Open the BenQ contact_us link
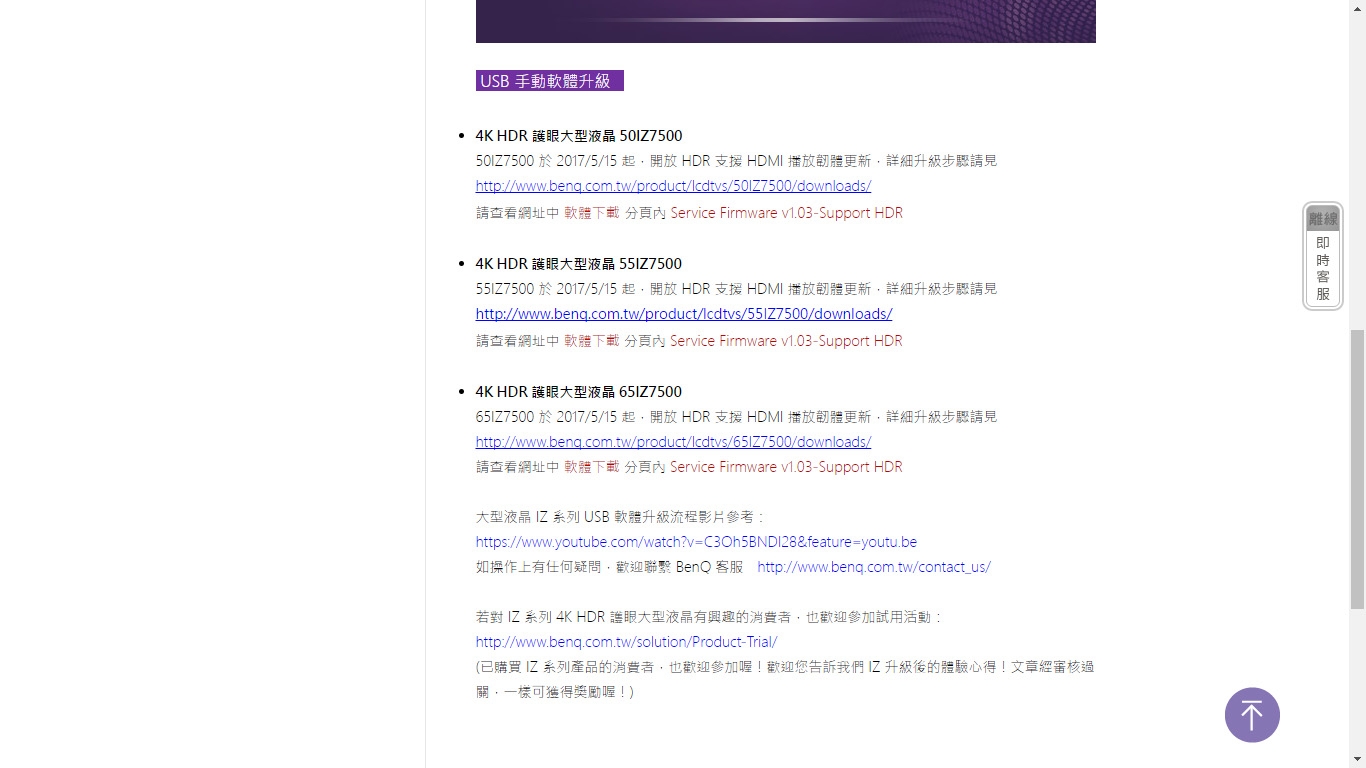The width and height of the screenshot is (1366, 768). pyautogui.click(x=874, y=567)
